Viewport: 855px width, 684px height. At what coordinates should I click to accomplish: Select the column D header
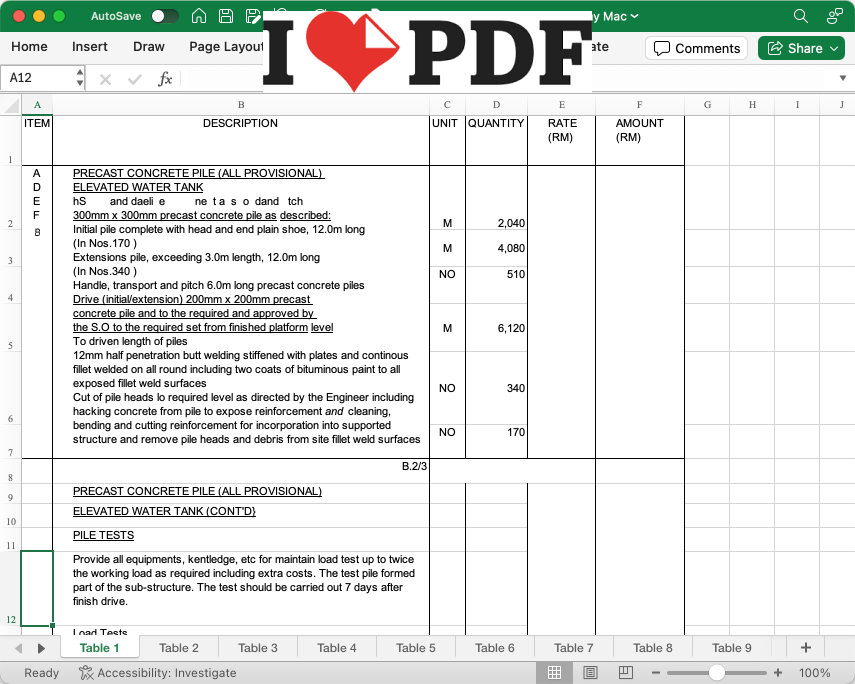tap(496, 105)
